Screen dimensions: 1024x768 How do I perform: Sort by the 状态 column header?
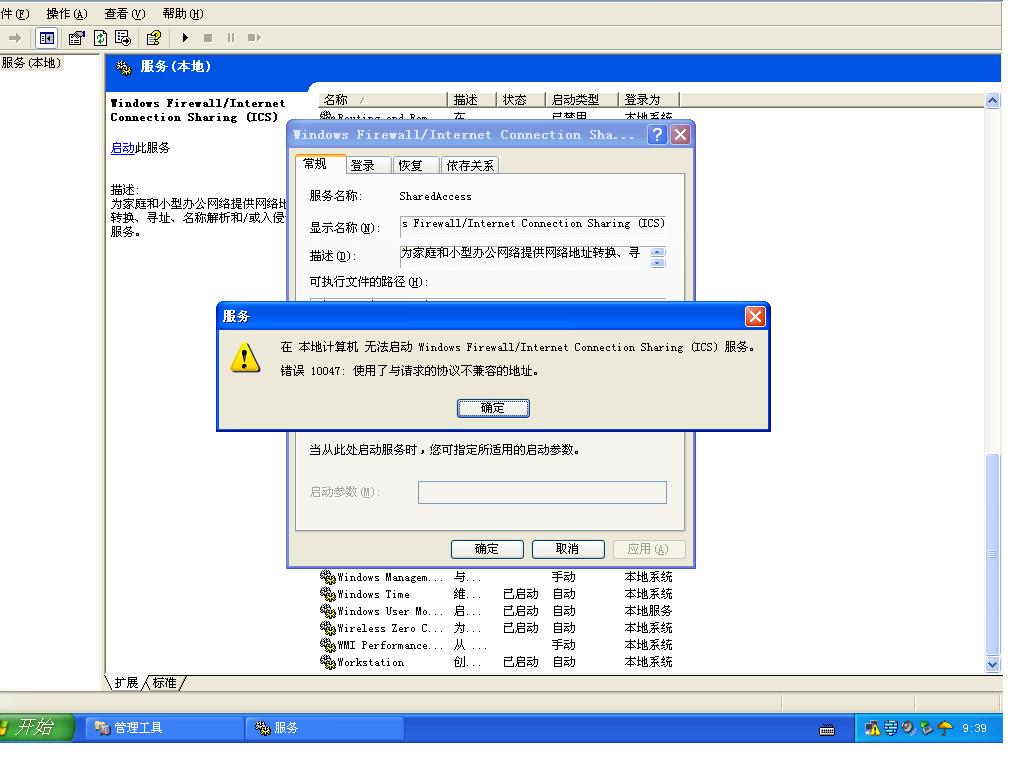point(520,100)
